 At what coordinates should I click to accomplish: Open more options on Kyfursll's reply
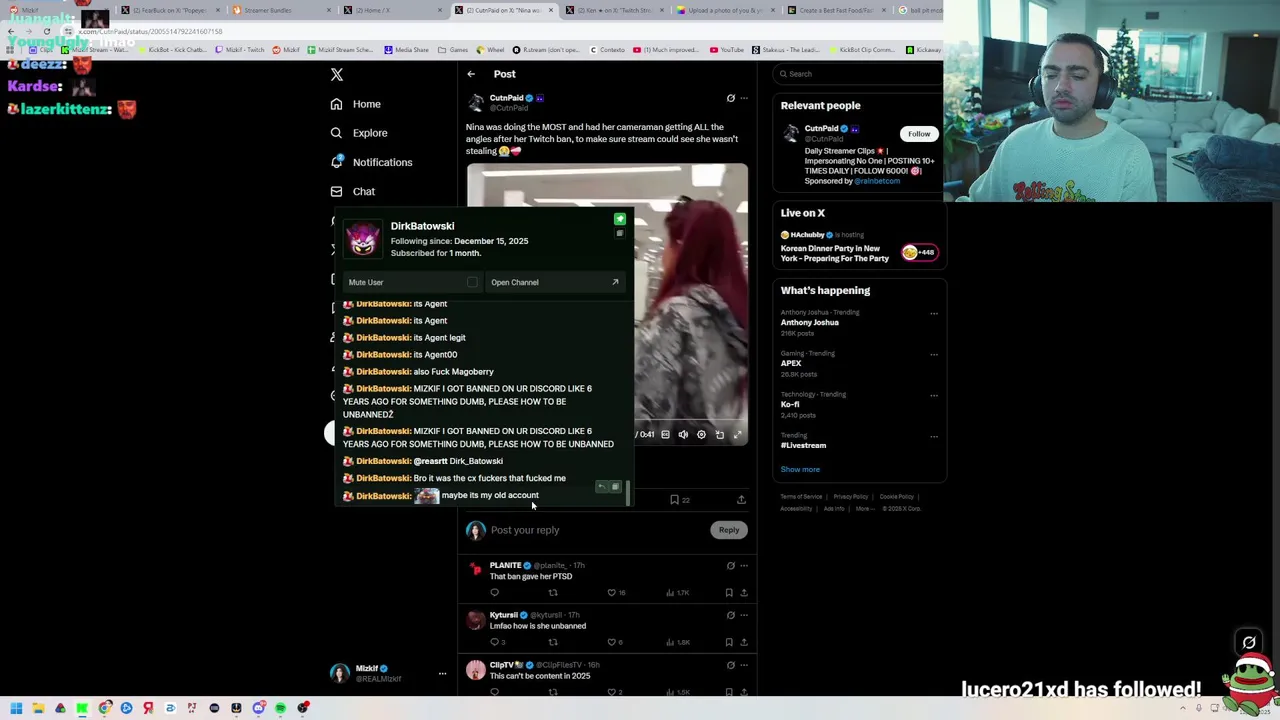tap(743, 615)
